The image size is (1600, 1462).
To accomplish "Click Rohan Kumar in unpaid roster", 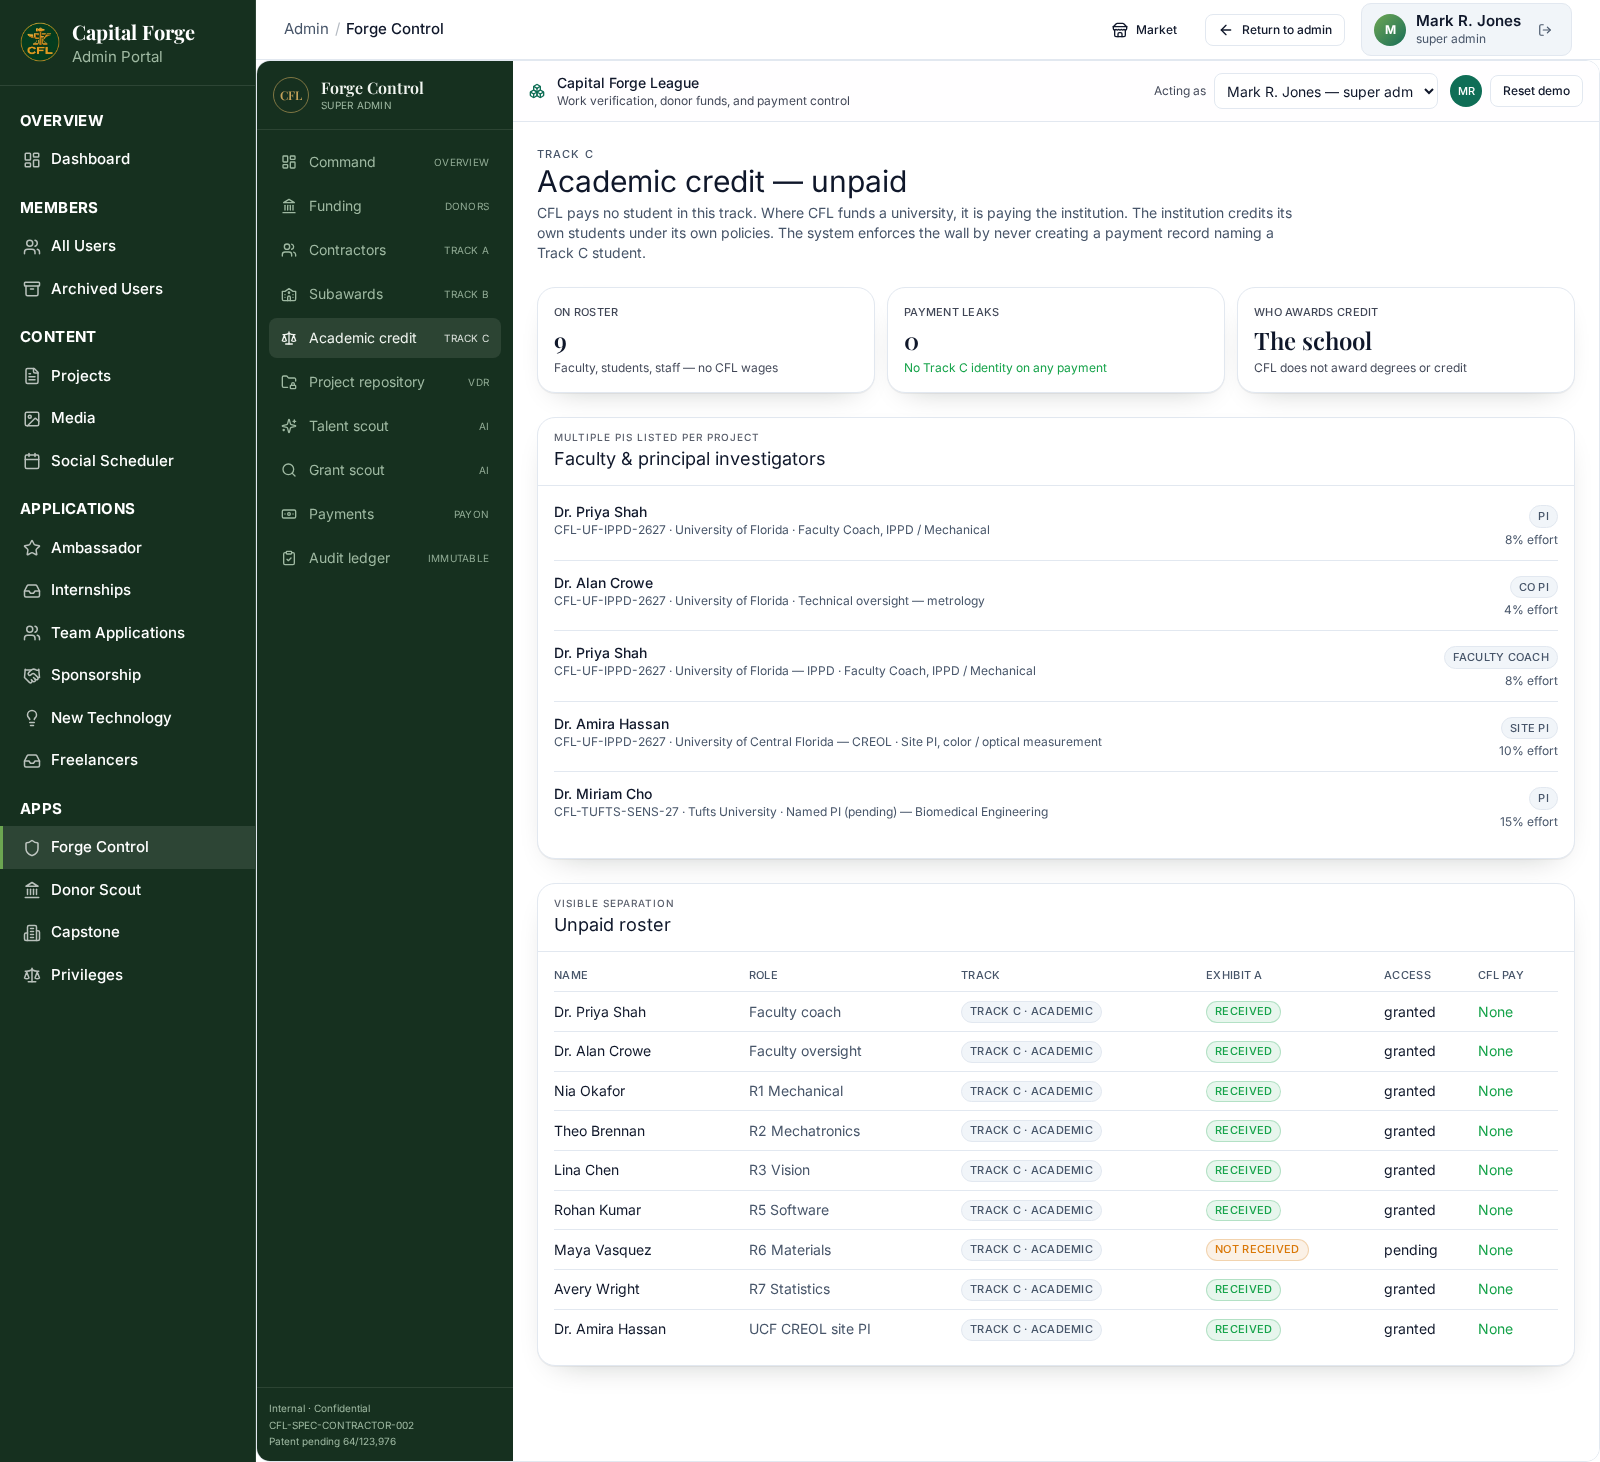I will [x=597, y=1210].
